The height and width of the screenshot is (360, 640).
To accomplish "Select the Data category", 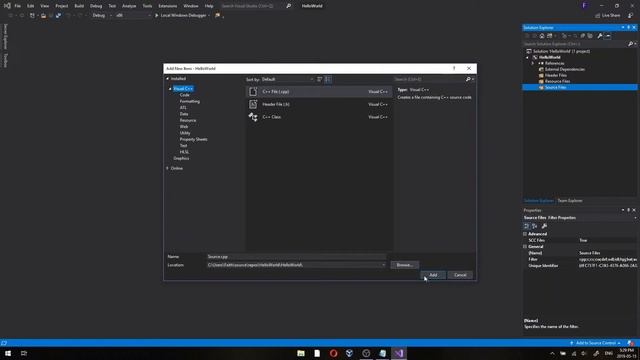I will click(184, 114).
